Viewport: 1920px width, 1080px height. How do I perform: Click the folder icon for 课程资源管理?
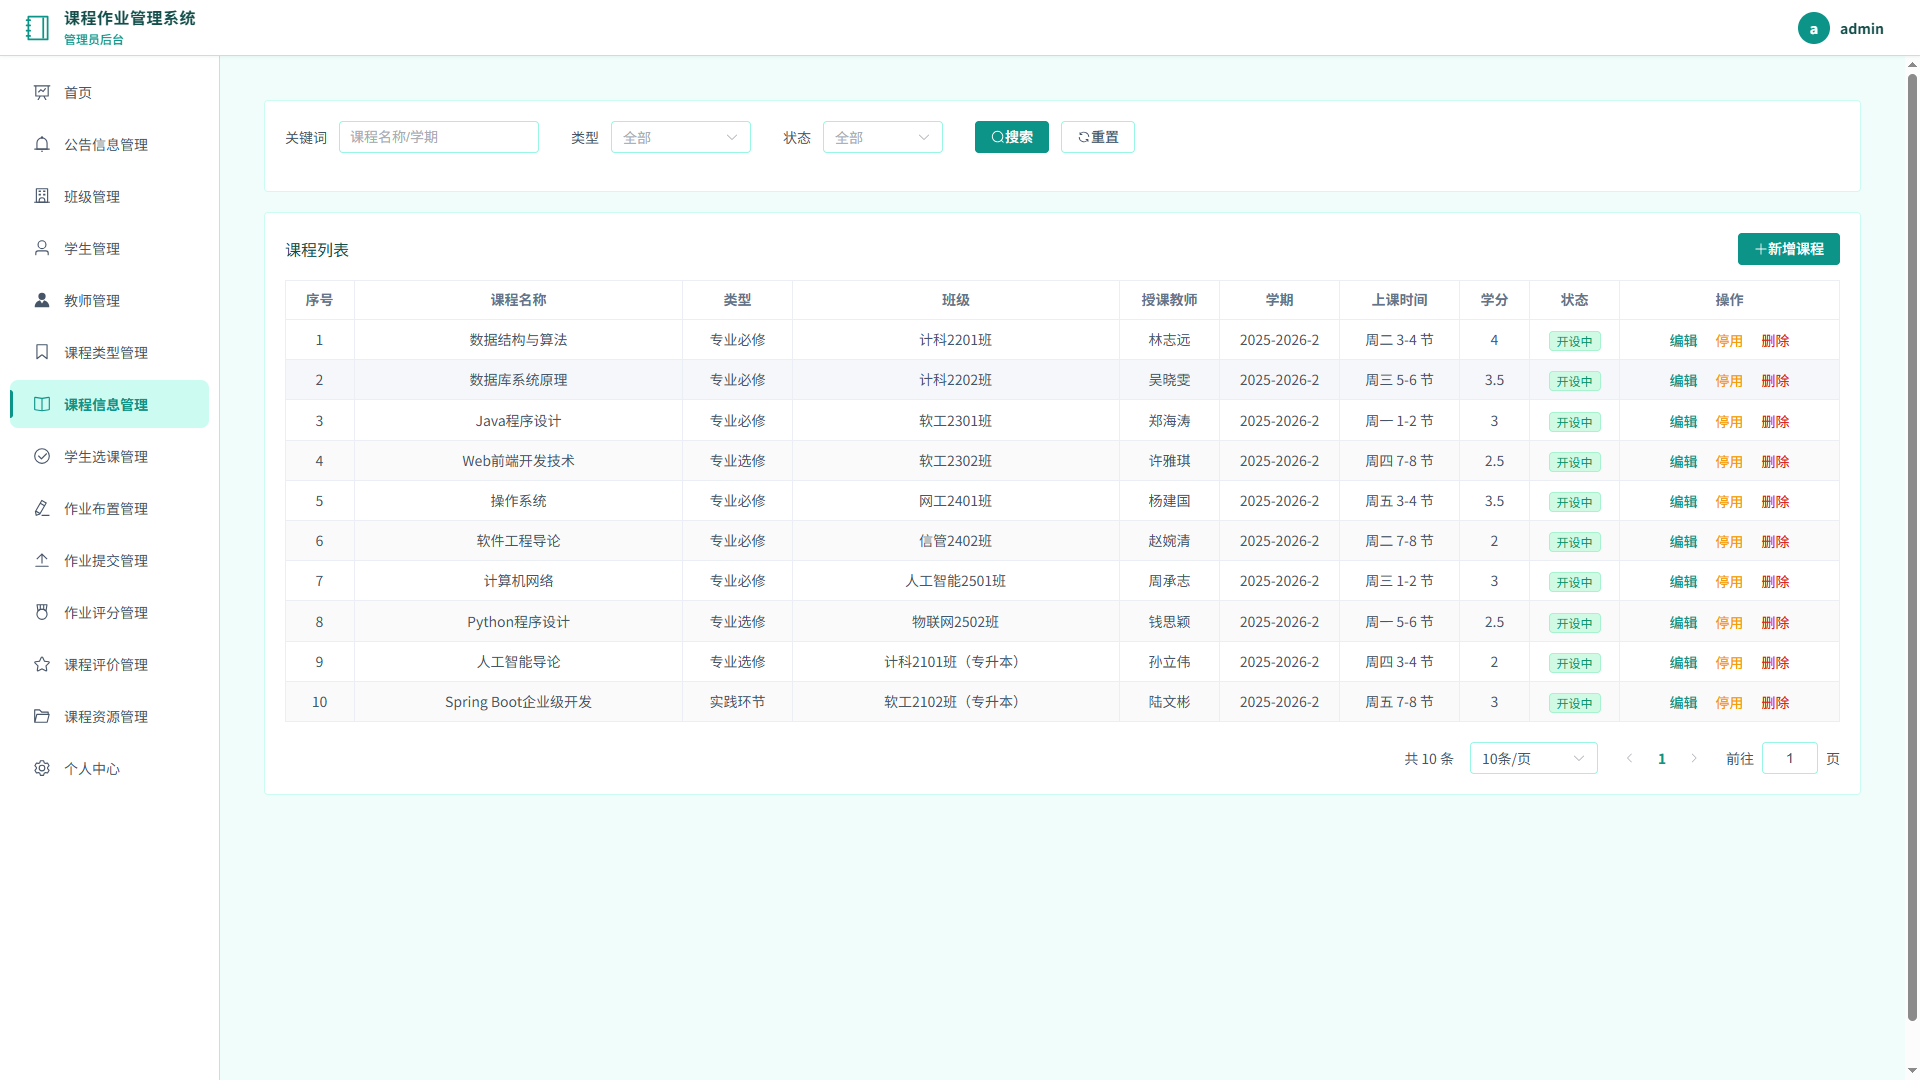(42, 716)
